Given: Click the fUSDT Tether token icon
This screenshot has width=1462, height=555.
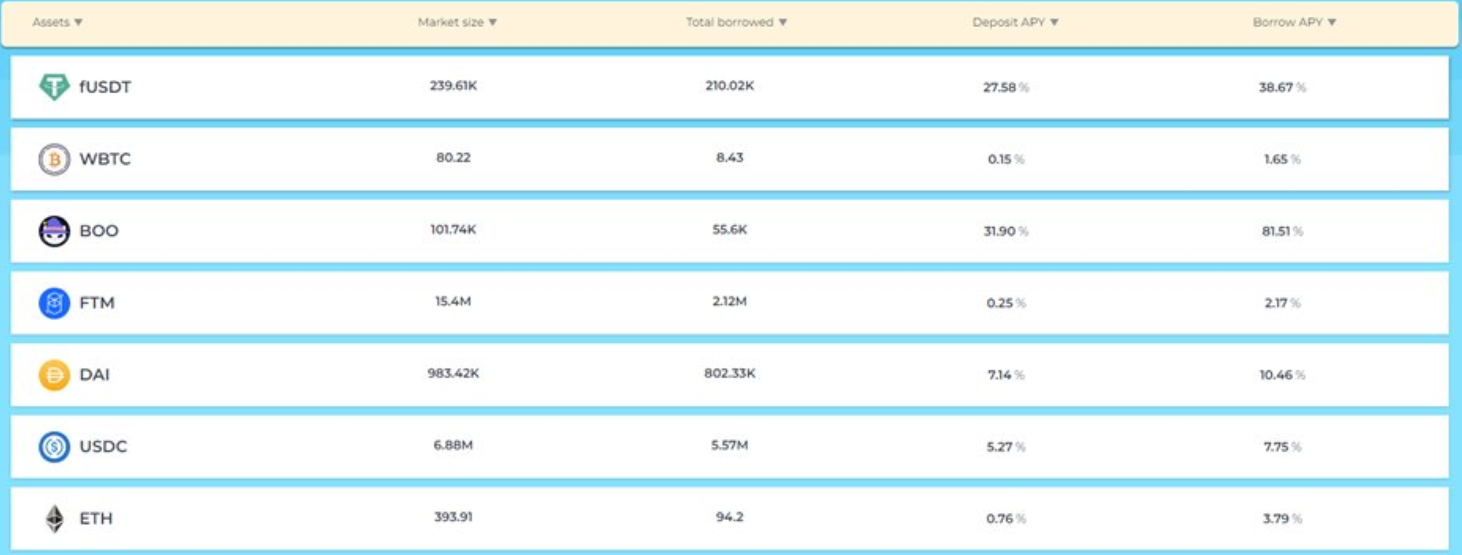Looking at the screenshot, I should 54,87.
